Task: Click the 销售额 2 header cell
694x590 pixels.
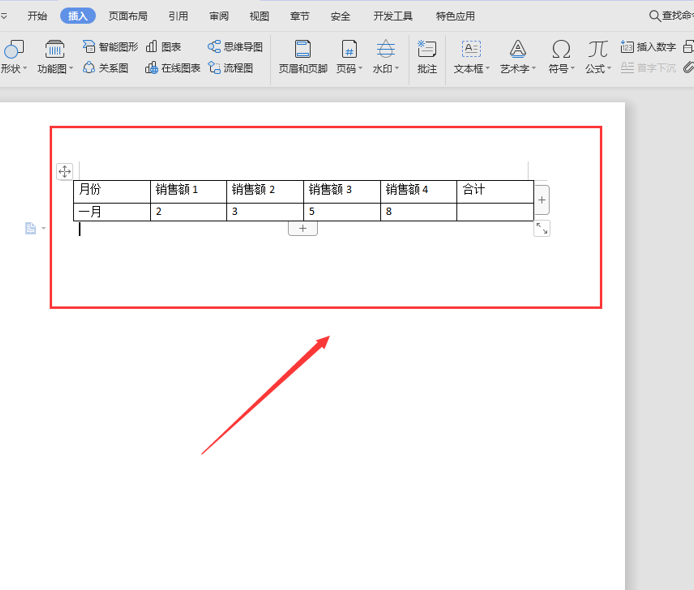Action: 265,192
